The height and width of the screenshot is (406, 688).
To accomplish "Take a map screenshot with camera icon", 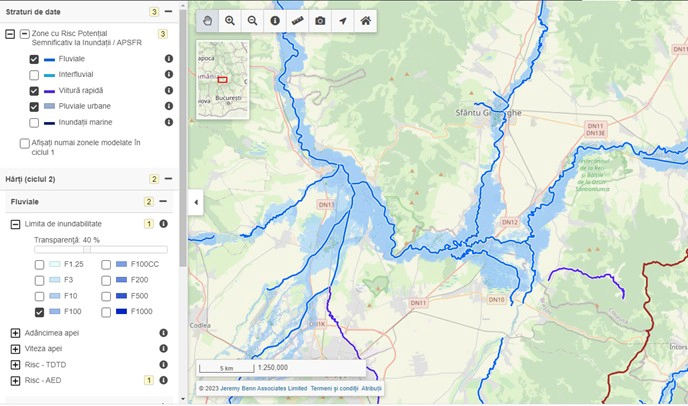I will pyautogui.click(x=320, y=20).
